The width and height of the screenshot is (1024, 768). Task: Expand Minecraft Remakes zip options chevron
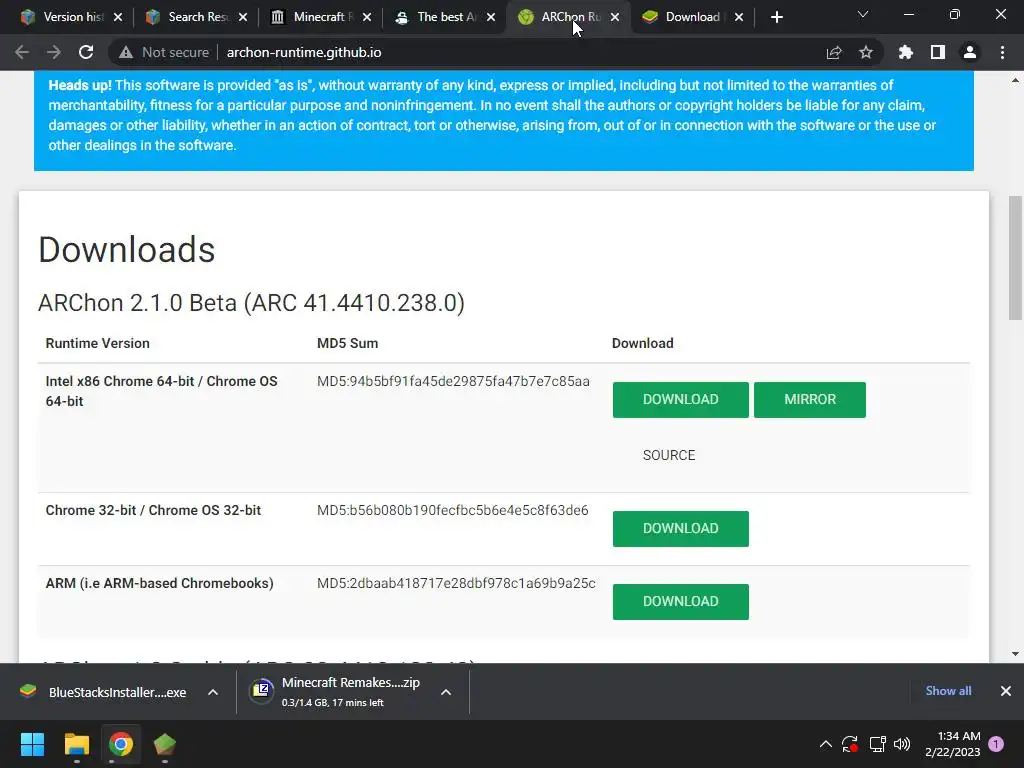pyautogui.click(x=446, y=692)
